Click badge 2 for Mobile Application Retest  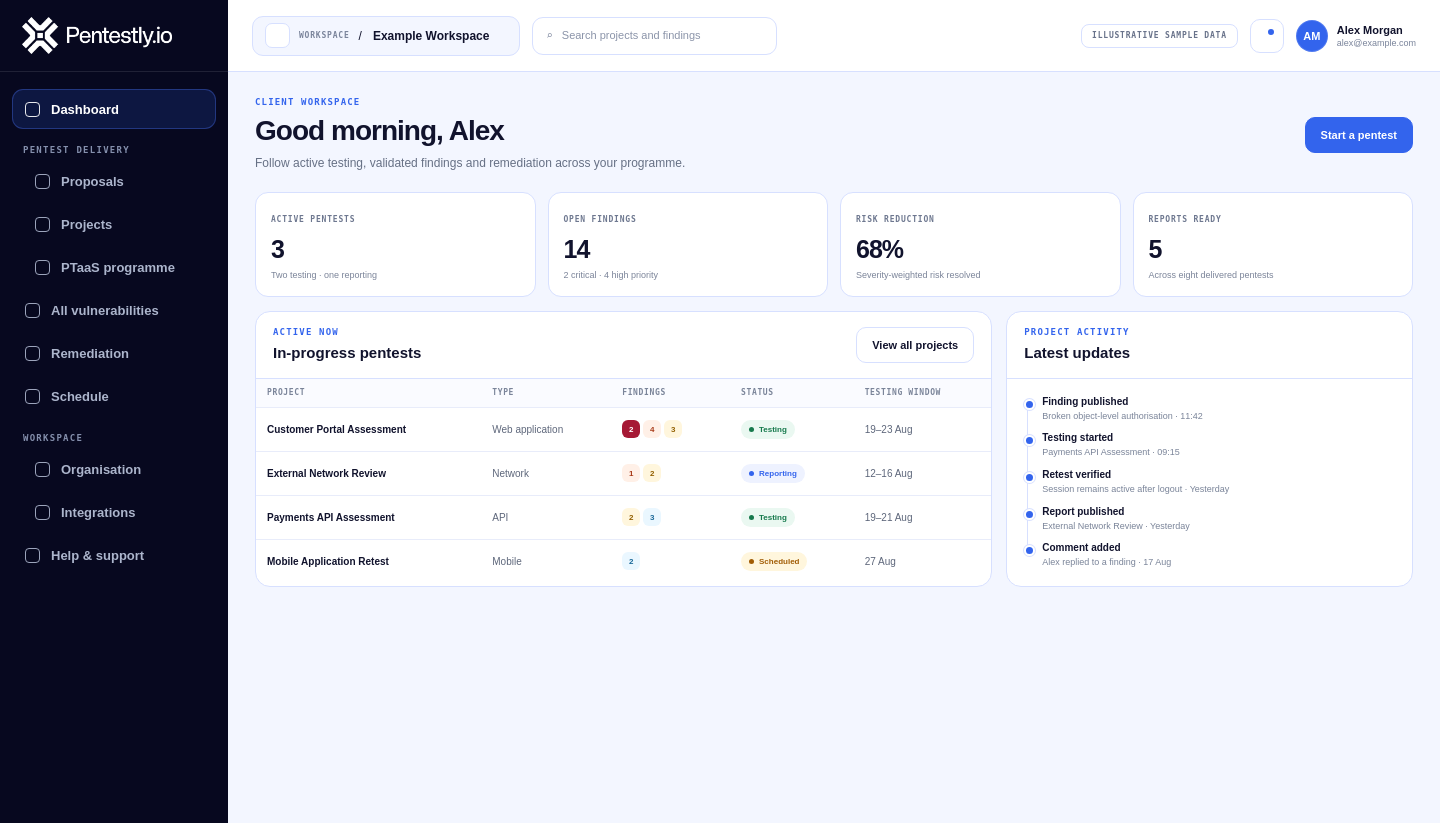point(631,561)
